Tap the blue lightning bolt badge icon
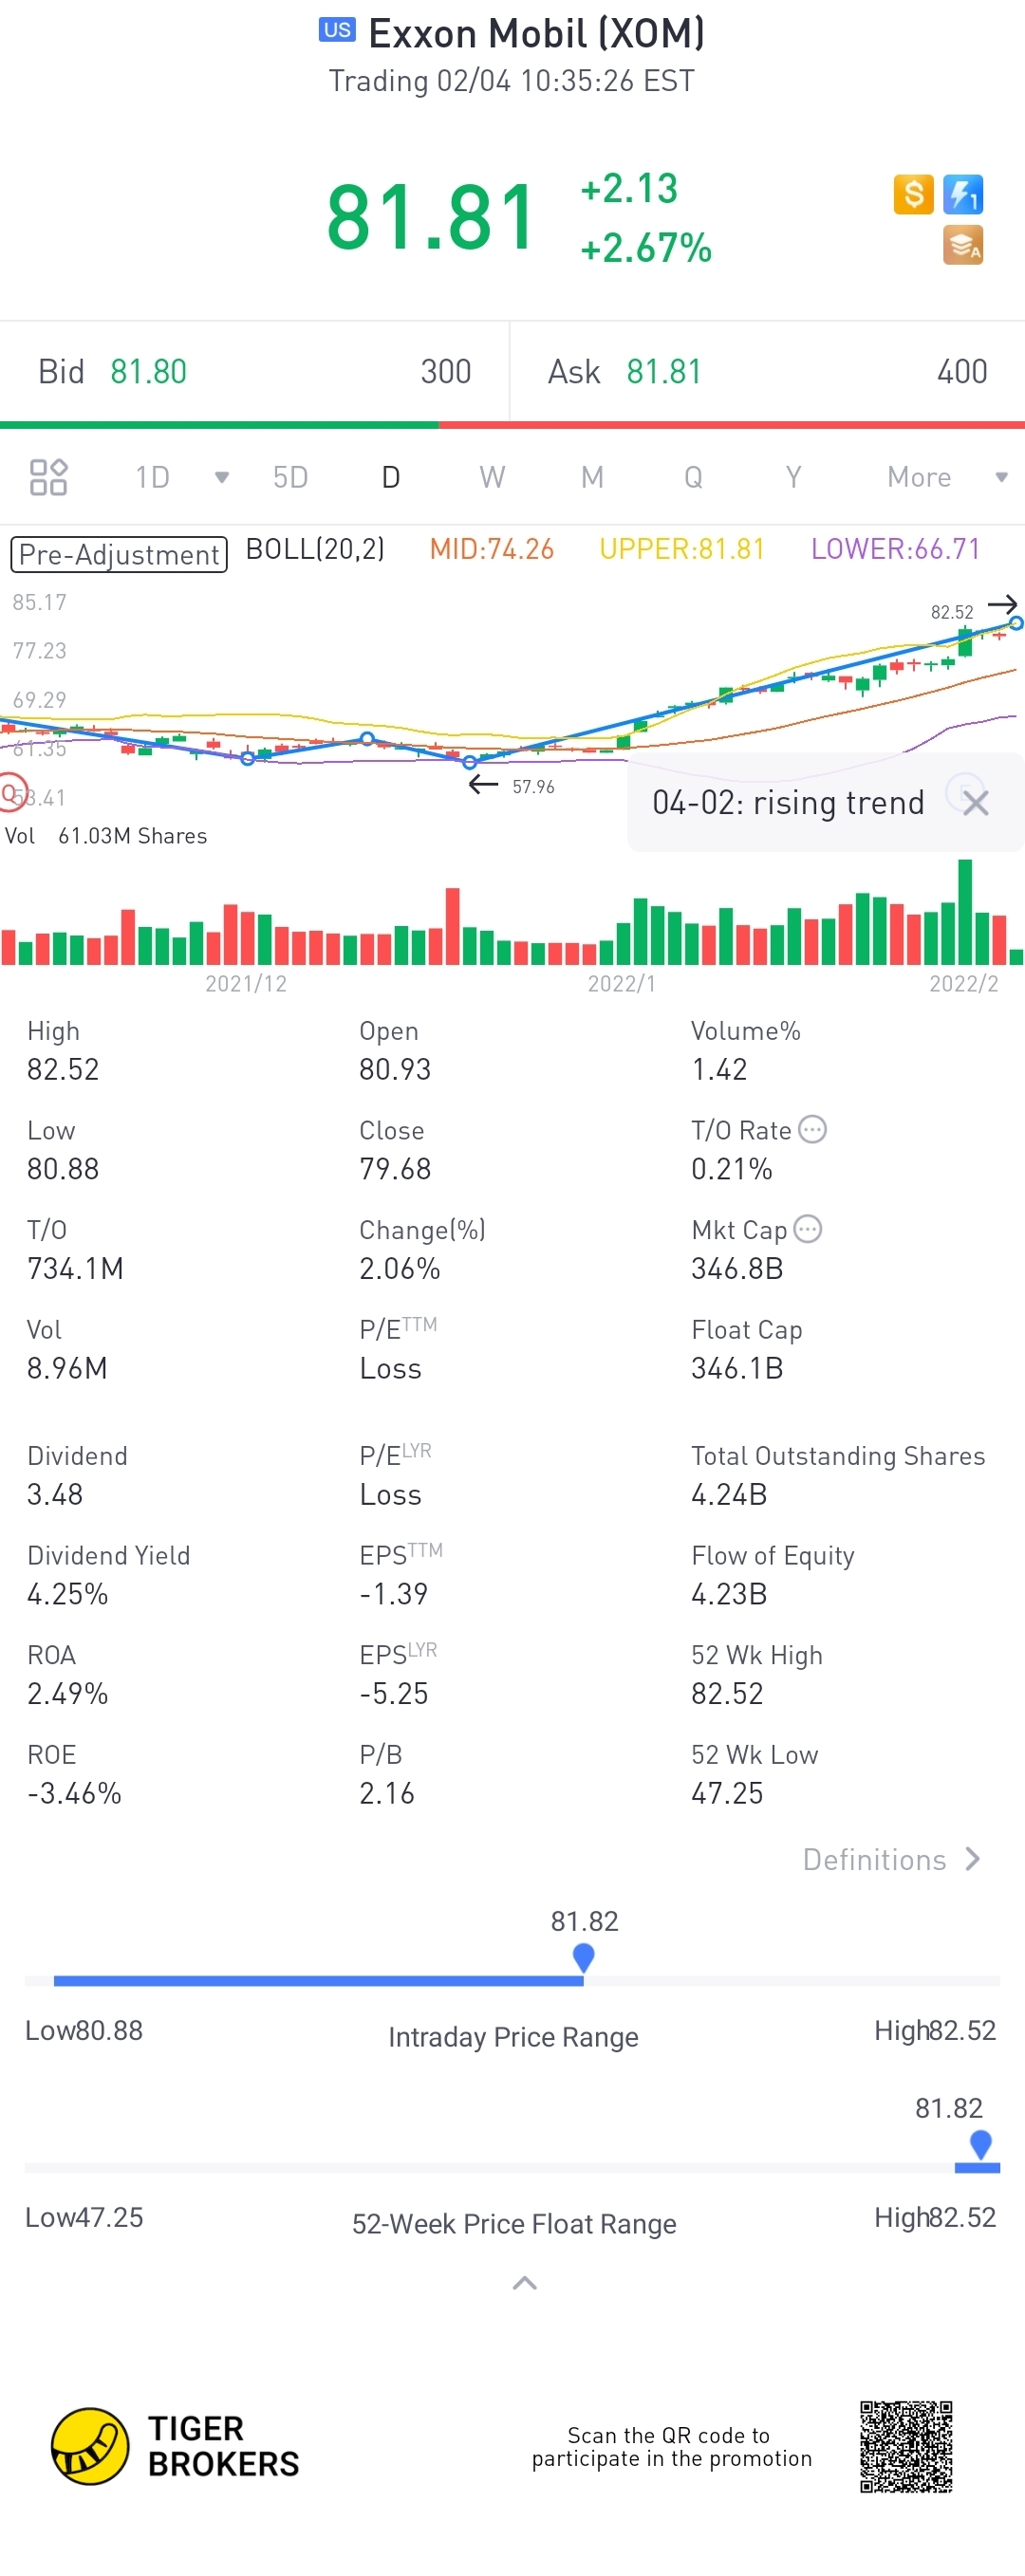 (x=963, y=194)
